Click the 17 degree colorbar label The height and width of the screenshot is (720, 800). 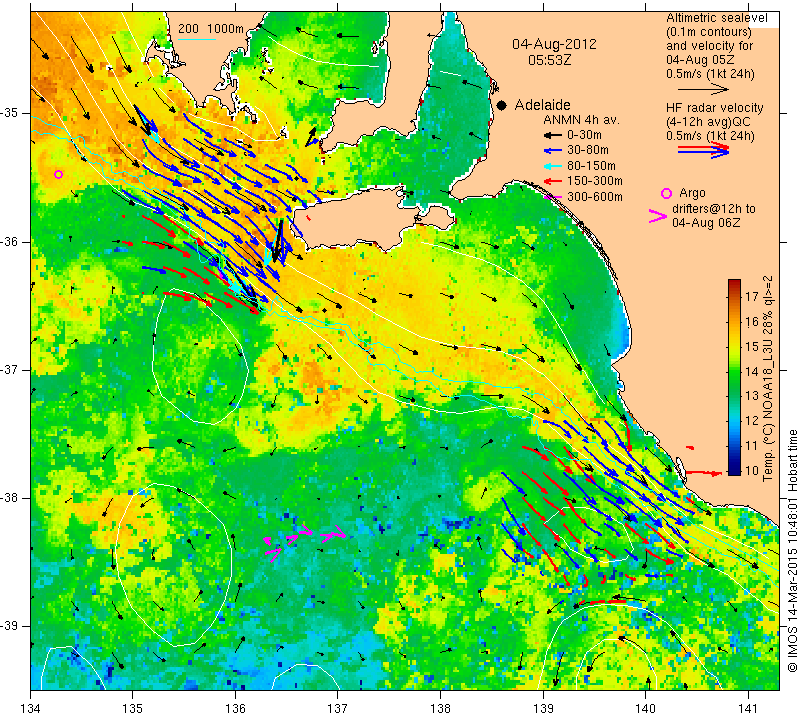pyautogui.click(x=752, y=296)
